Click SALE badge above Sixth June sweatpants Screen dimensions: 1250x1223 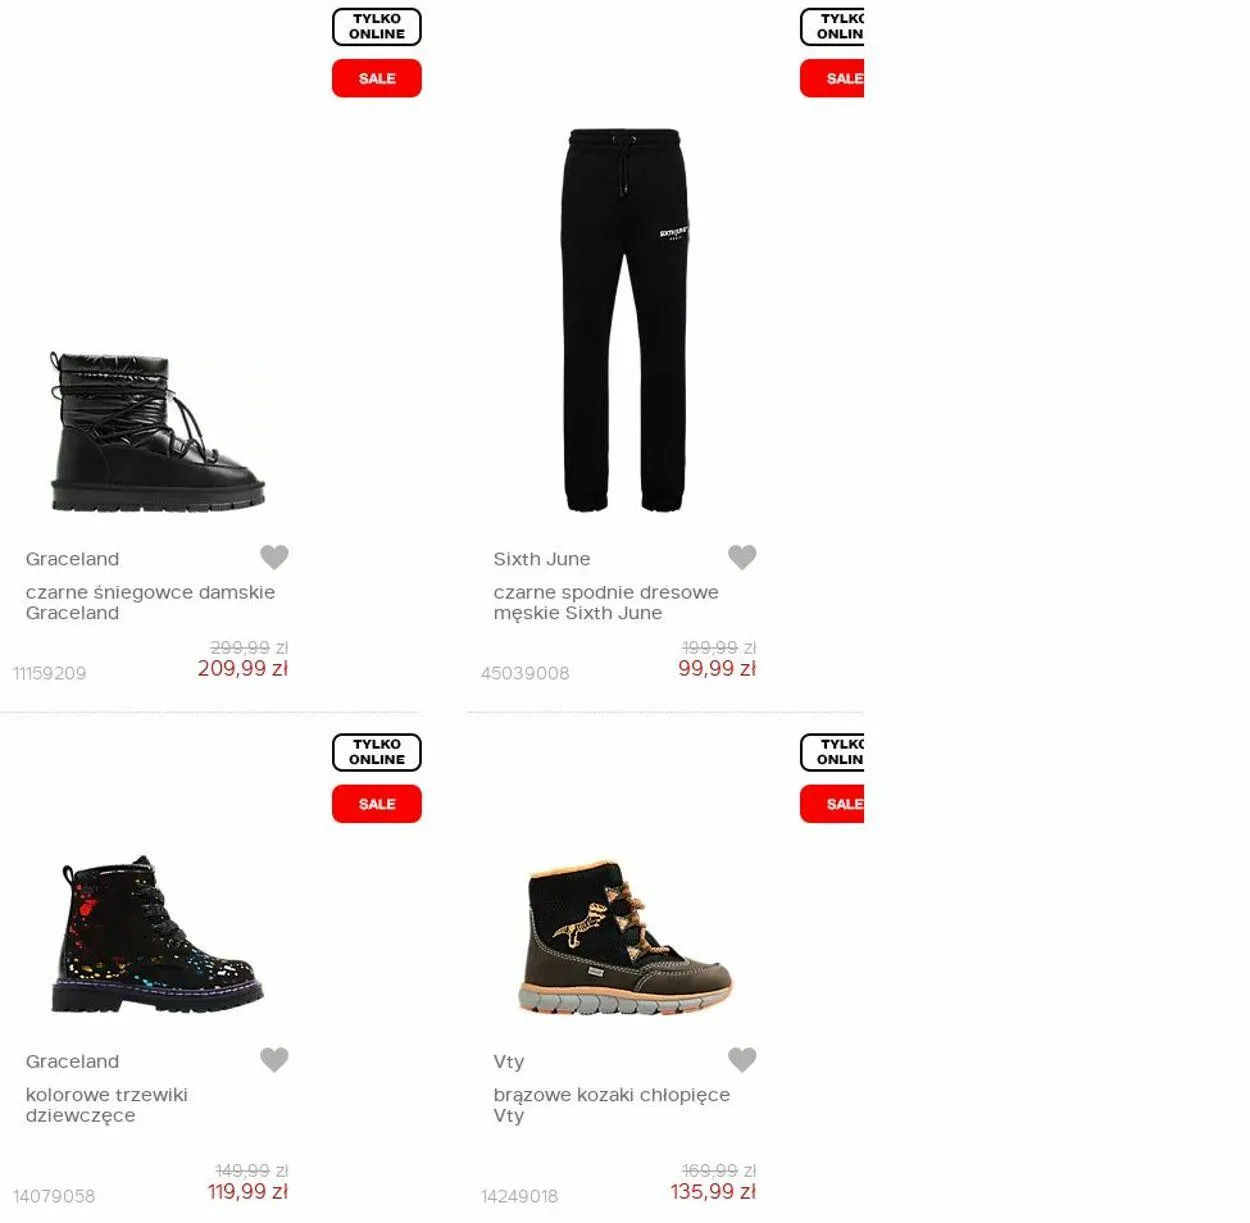tap(832, 78)
